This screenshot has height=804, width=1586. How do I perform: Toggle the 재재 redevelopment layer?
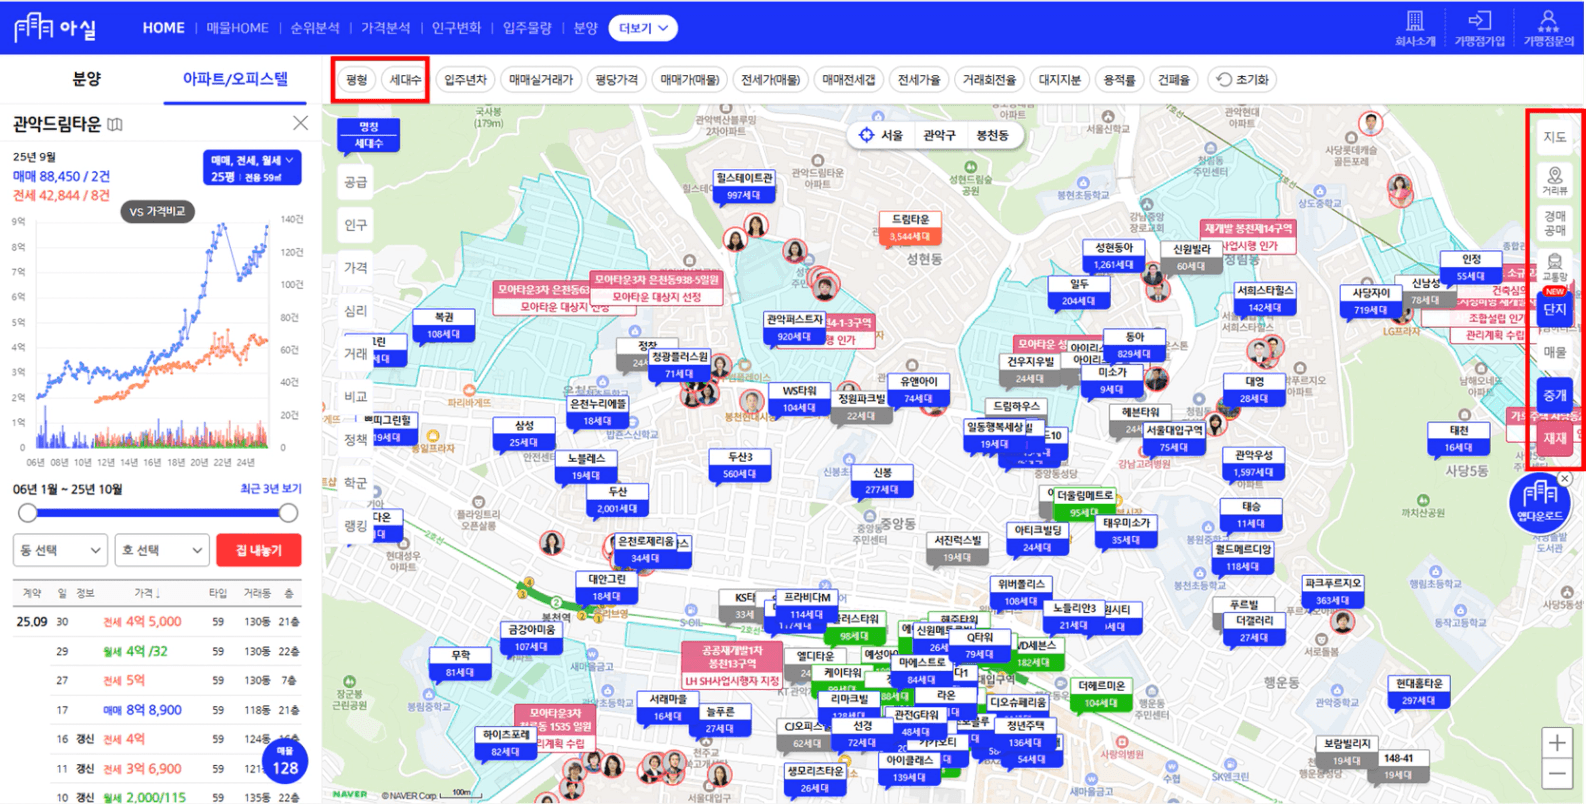pyautogui.click(x=1554, y=438)
